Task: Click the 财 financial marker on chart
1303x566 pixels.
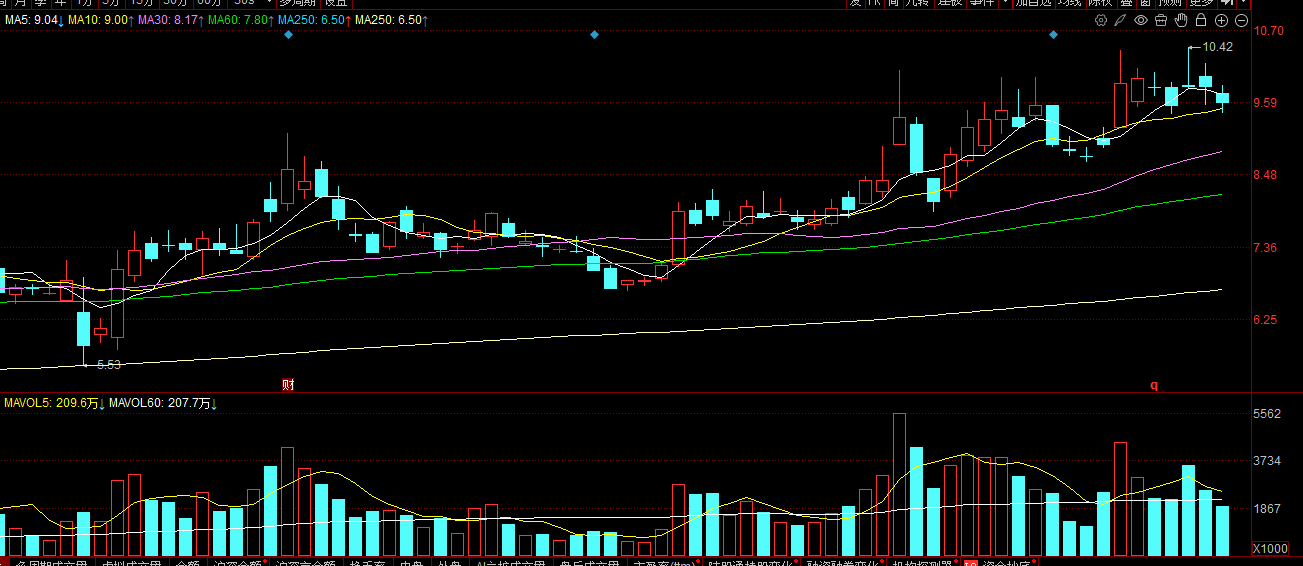Action: coord(288,384)
